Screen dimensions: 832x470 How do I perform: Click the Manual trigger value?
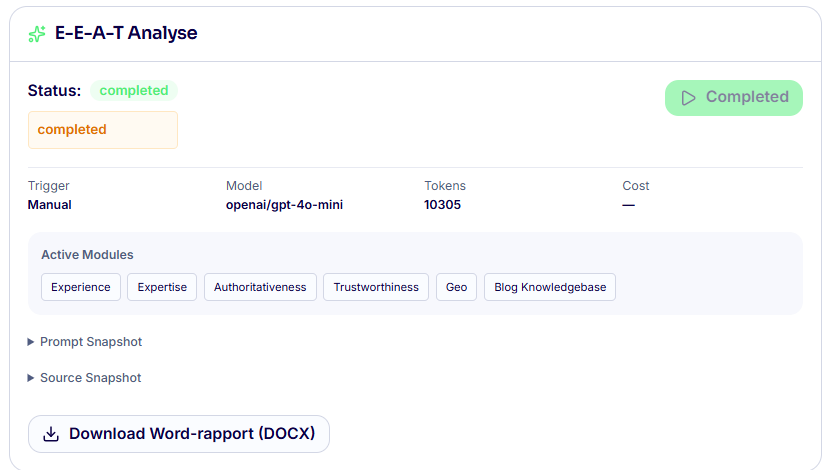pyautogui.click(x=49, y=205)
